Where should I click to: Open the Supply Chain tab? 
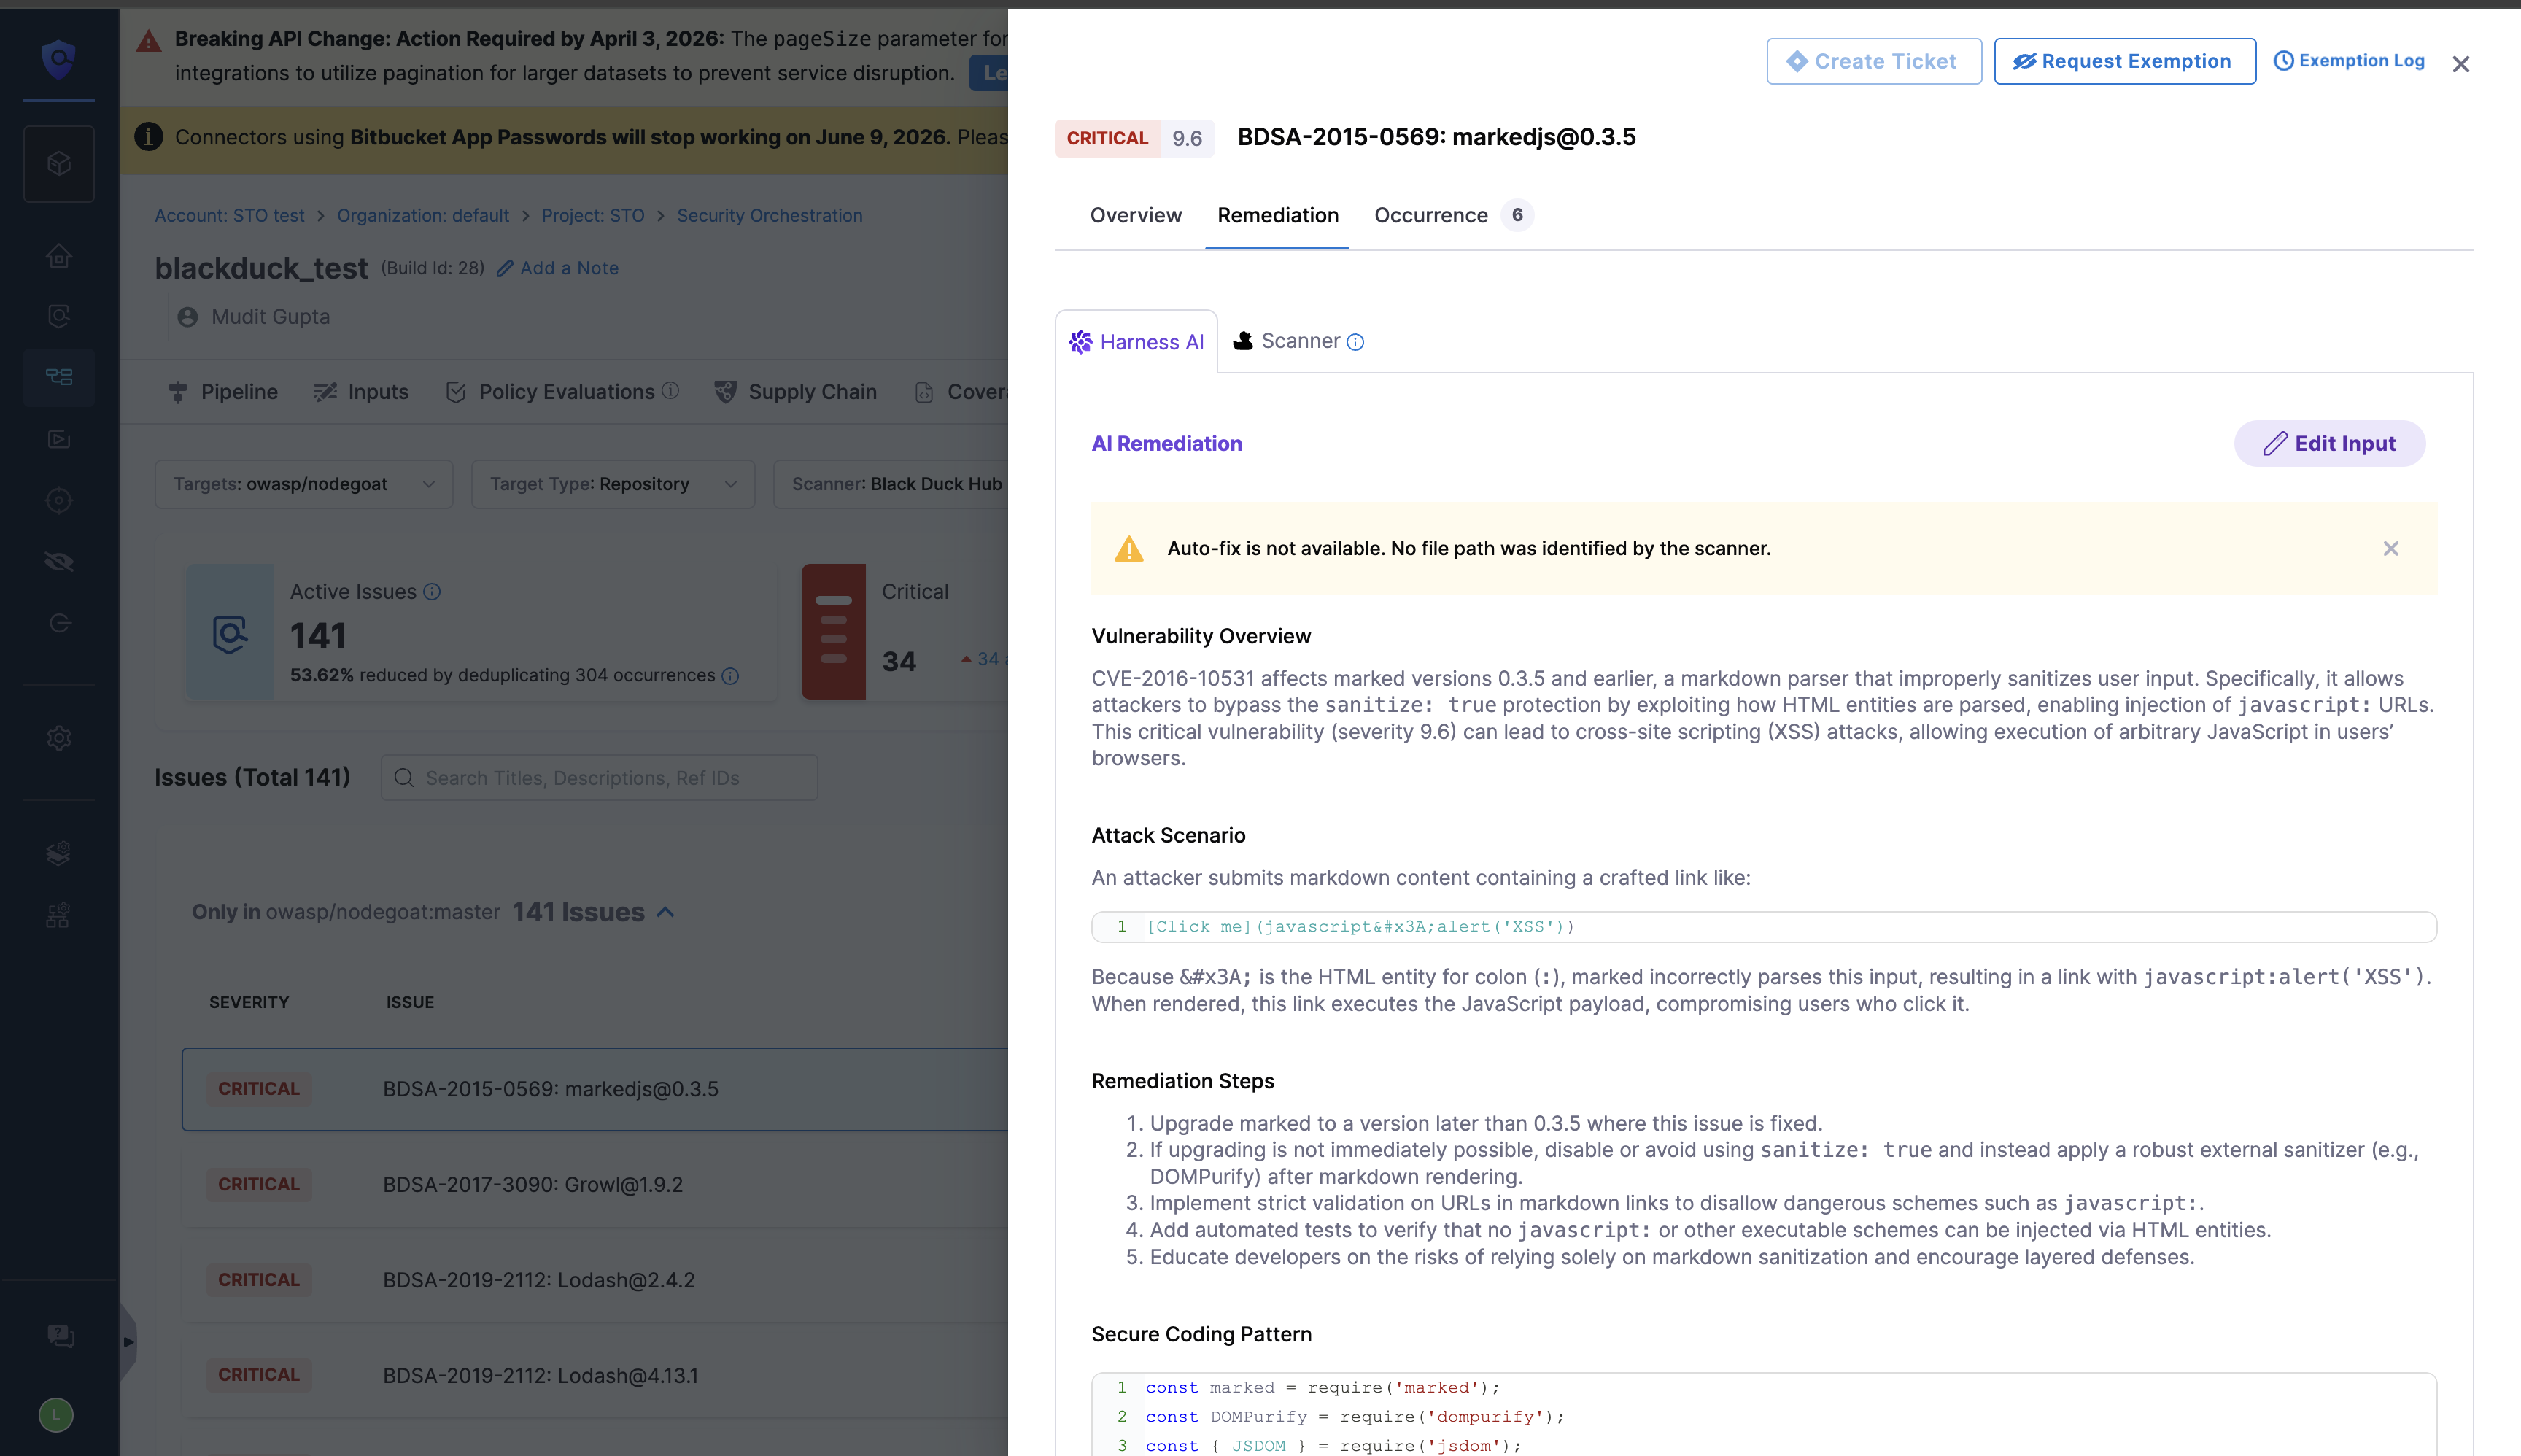(x=796, y=392)
